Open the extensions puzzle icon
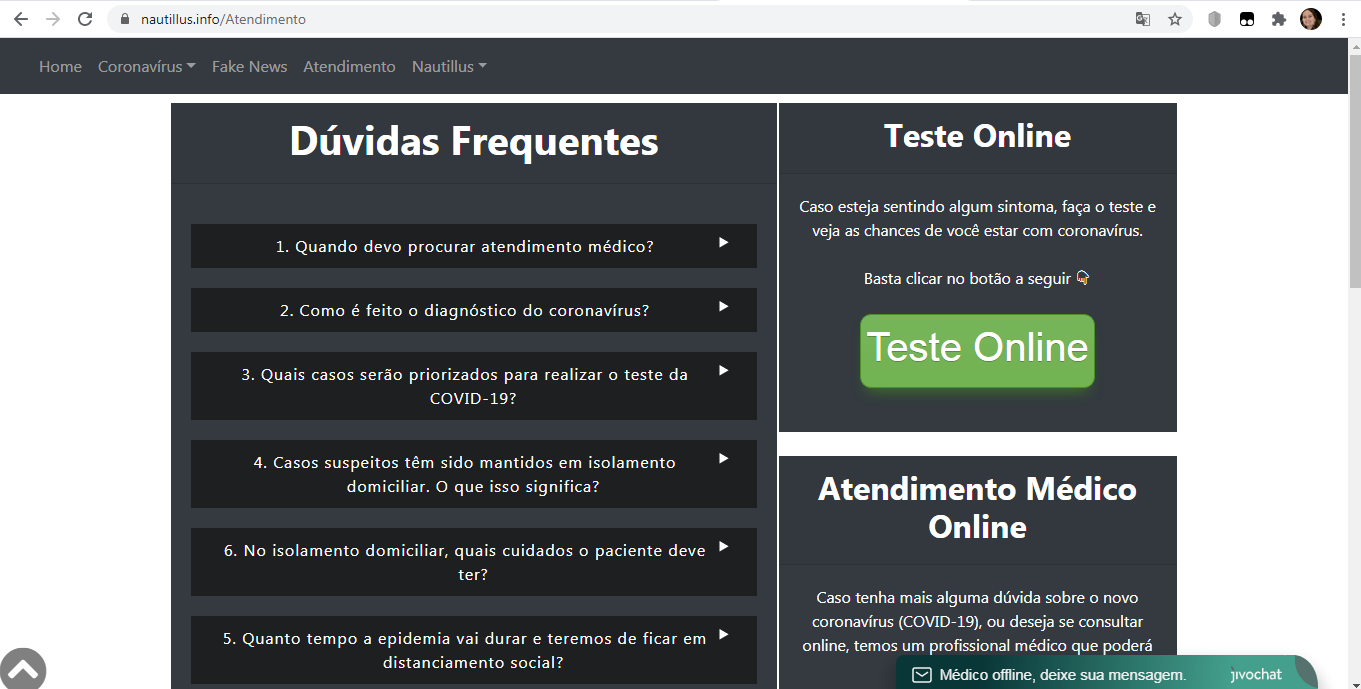This screenshot has width=1361, height=689. [x=1278, y=19]
